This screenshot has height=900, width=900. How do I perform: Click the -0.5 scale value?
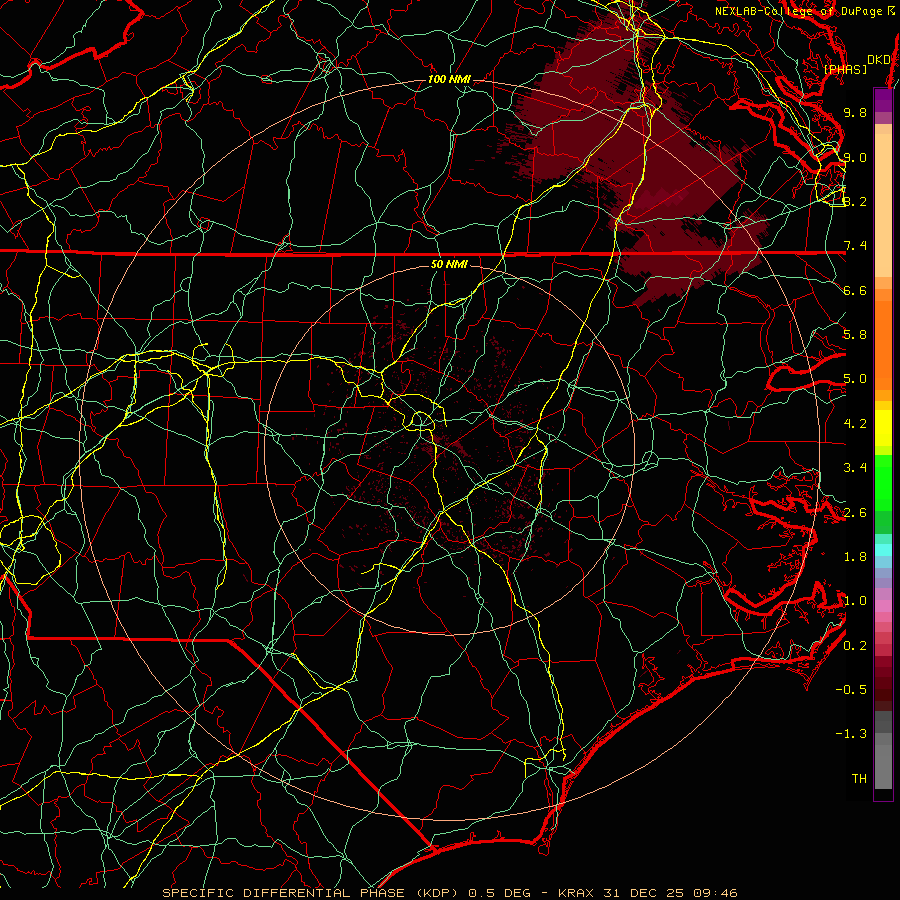coord(851,690)
